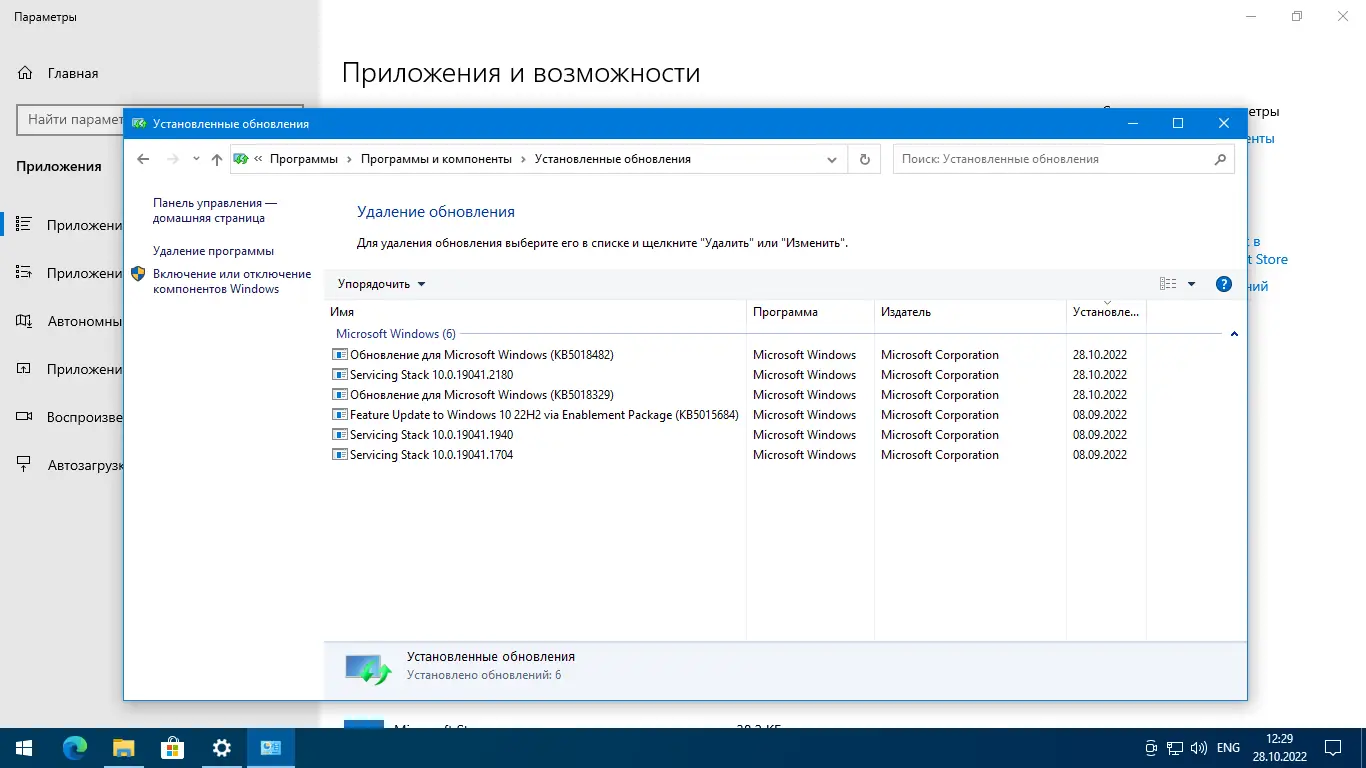Screen dimensions: 1366x768
Task: Click the shield icon beside Windows components
Action: click(x=139, y=274)
